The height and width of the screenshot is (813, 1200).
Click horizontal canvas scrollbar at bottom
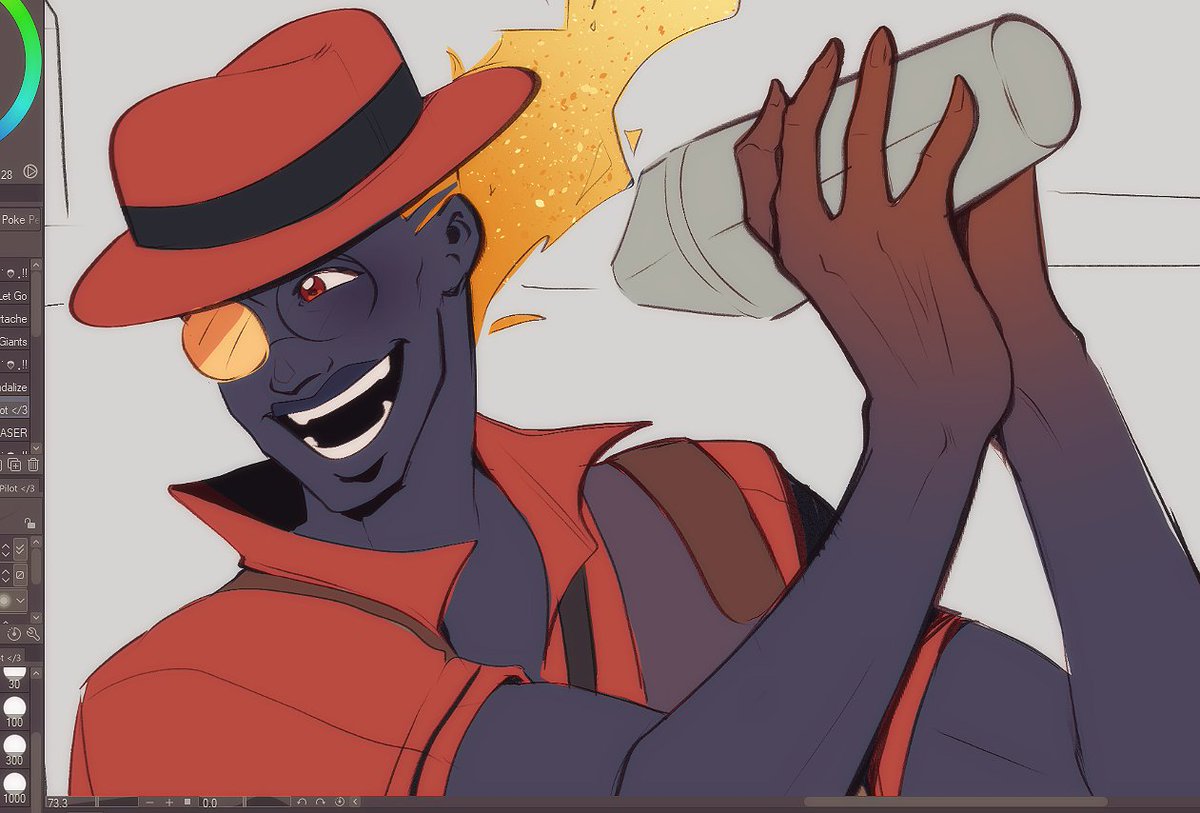pos(955,802)
